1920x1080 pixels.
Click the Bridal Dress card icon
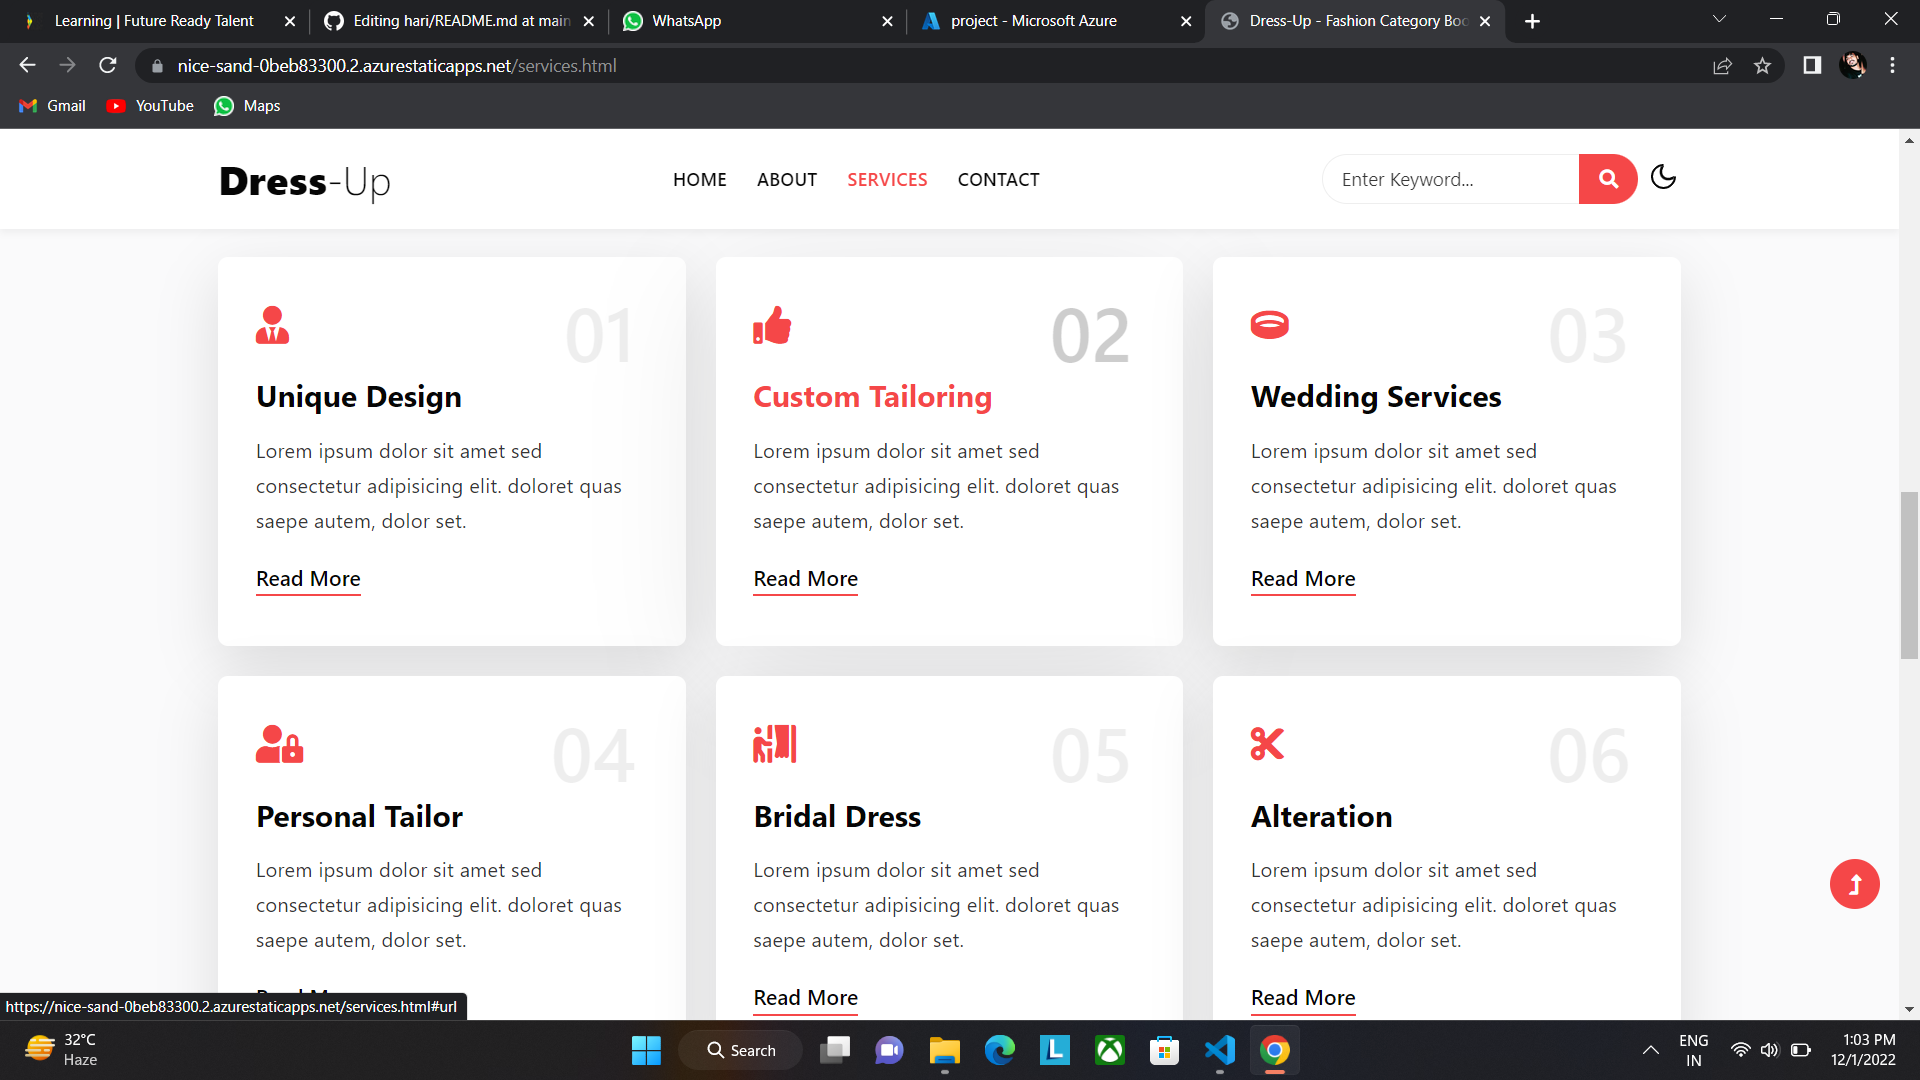775,744
